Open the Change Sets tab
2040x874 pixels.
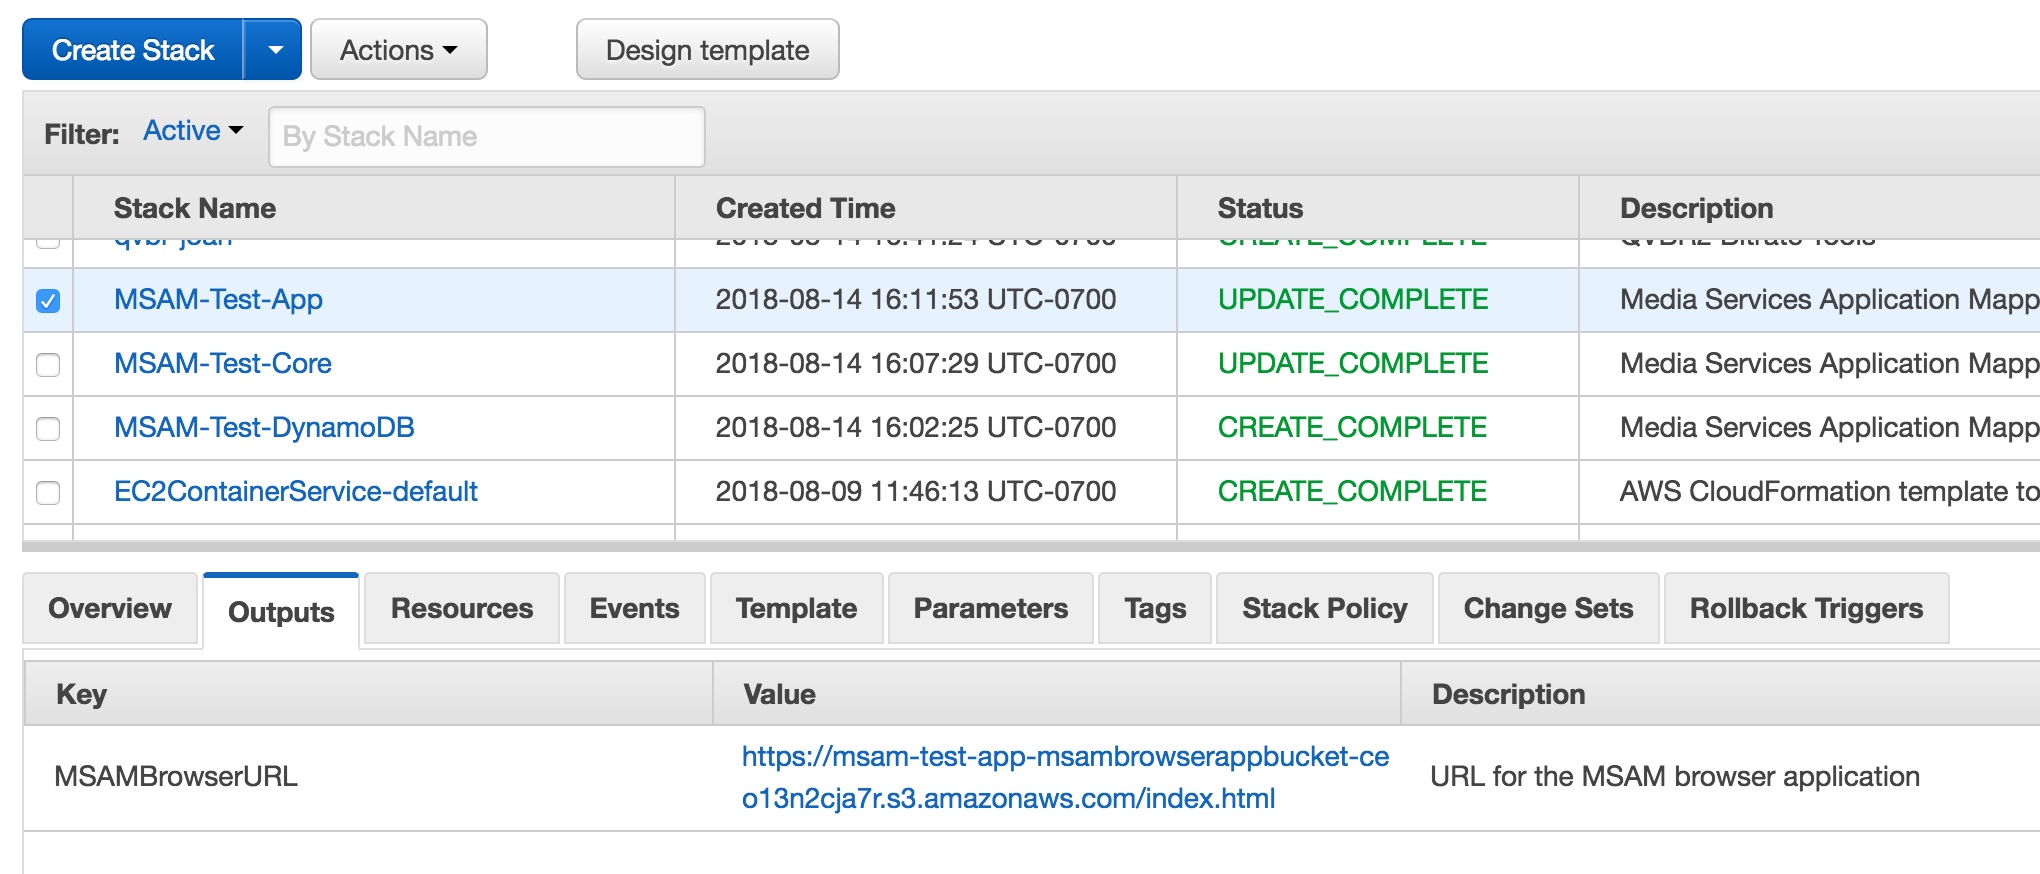click(x=1549, y=608)
